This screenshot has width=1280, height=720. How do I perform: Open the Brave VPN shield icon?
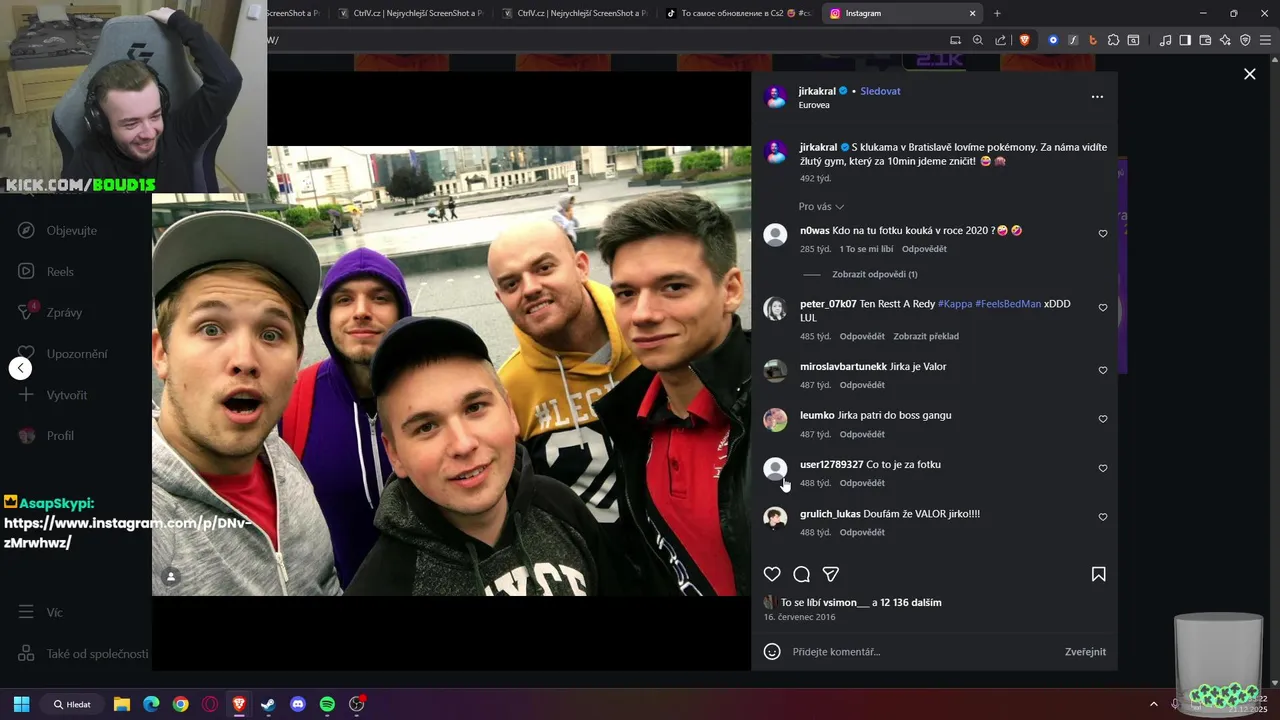click(1245, 40)
